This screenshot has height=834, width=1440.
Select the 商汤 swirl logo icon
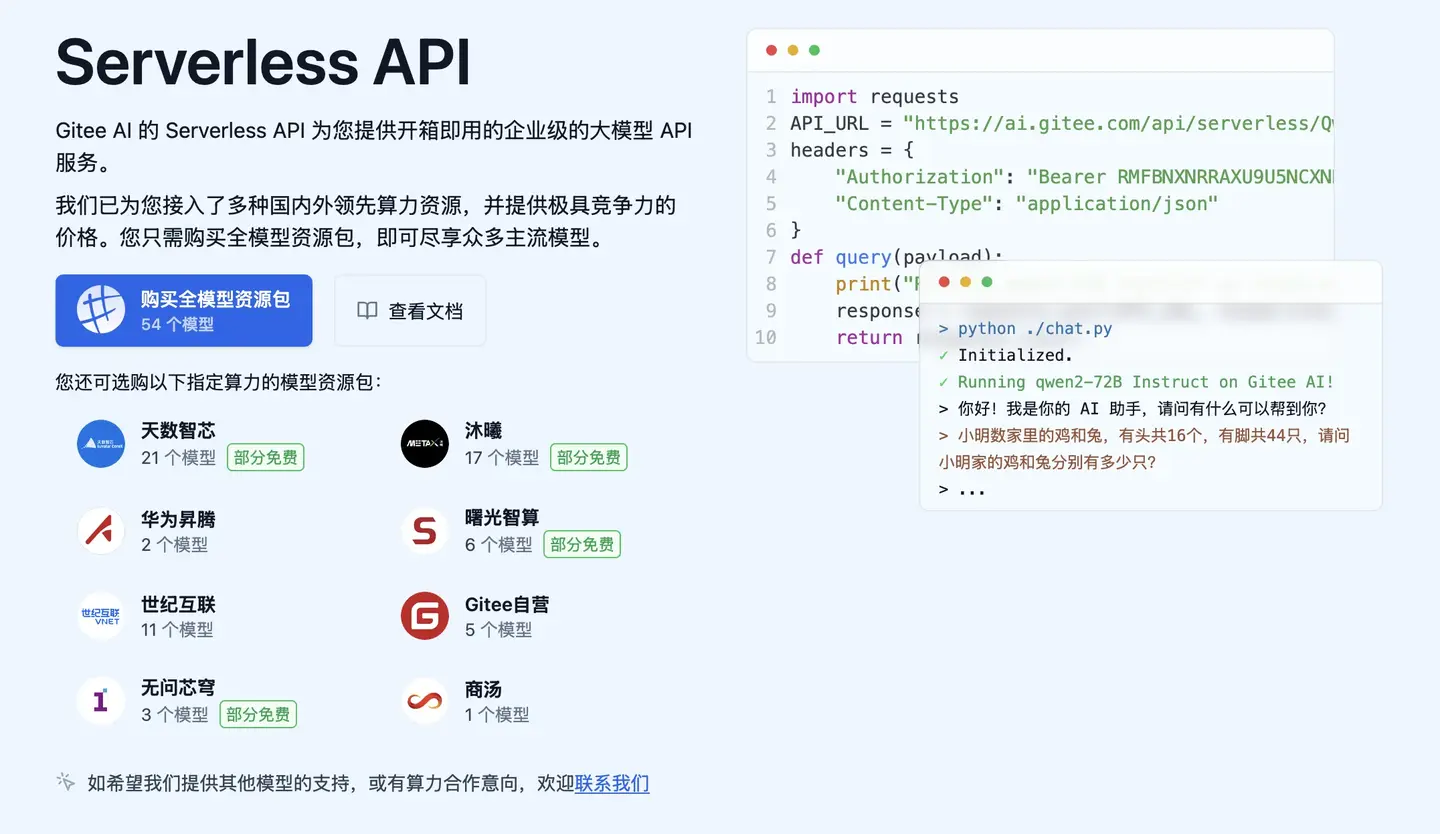(x=424, y=700)
